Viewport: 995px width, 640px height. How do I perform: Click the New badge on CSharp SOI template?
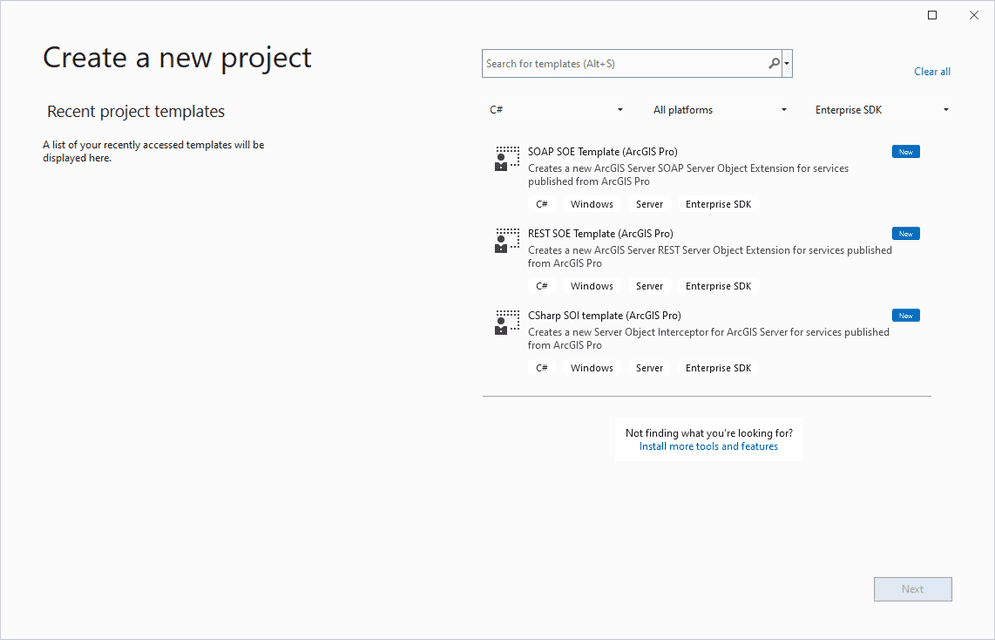point(906,315)
